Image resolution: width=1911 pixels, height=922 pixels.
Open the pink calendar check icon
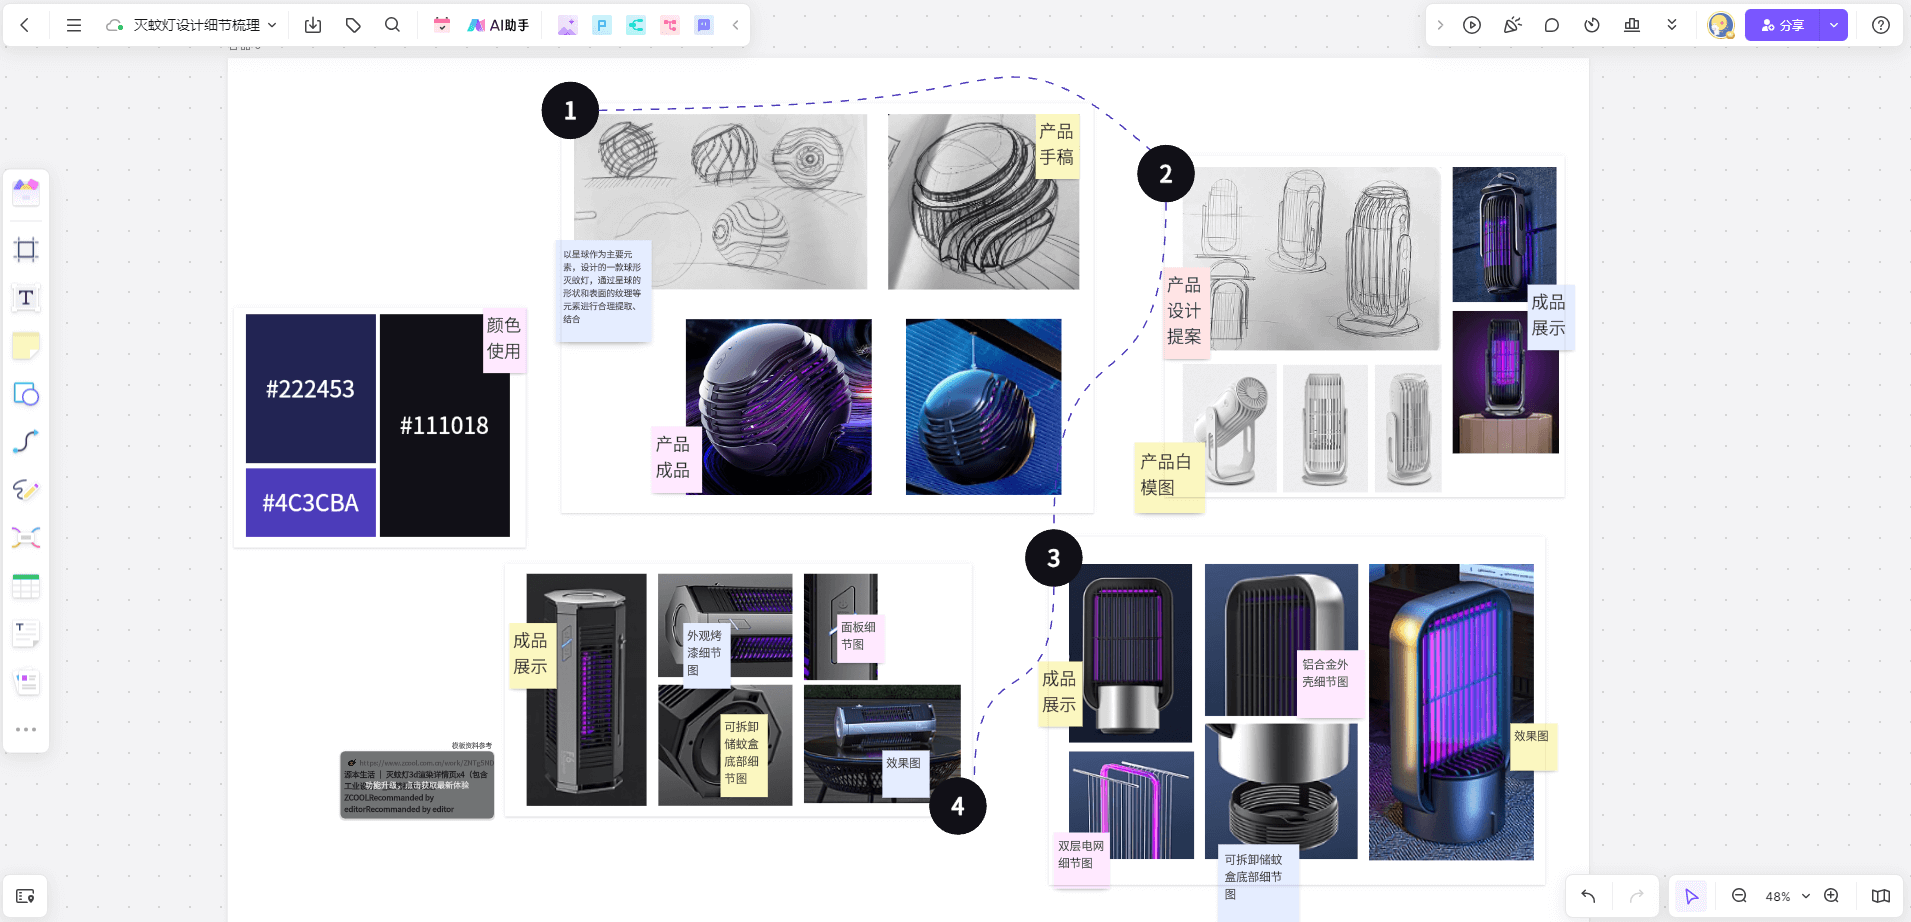[442, 25]
